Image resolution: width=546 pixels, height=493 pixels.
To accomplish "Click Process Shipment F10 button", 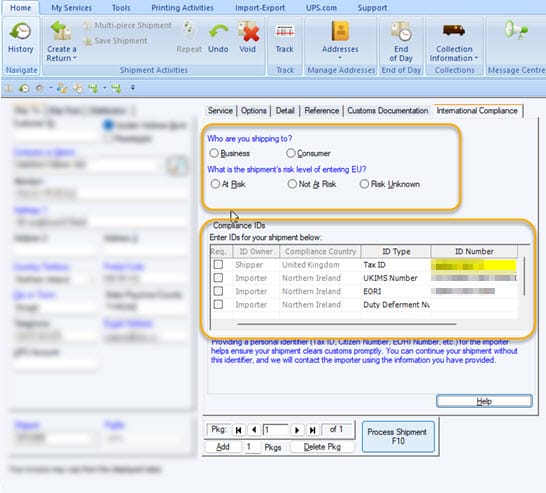I will click(x=398, y=437).
